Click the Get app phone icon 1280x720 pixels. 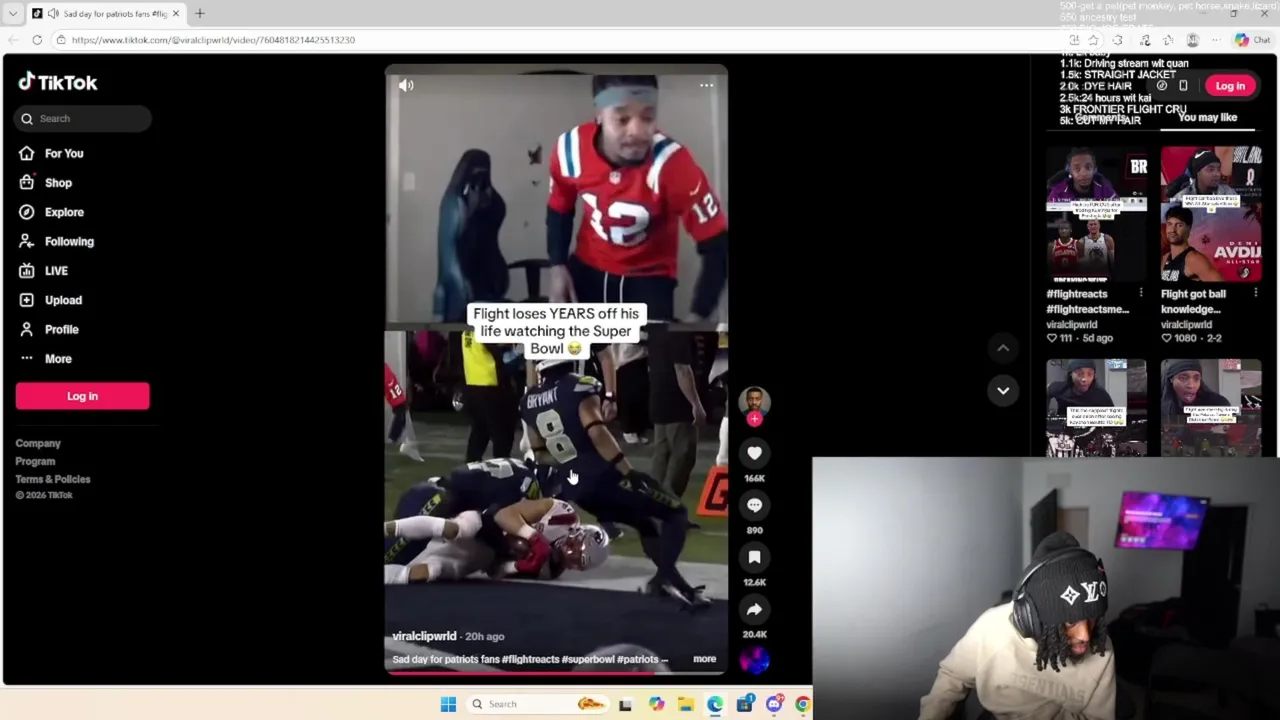tap(1183, 86)
